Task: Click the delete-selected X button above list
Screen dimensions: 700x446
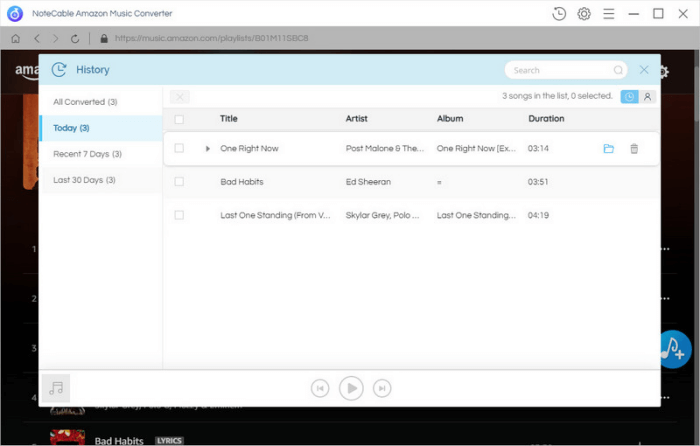Action: (x=179, y=97)
